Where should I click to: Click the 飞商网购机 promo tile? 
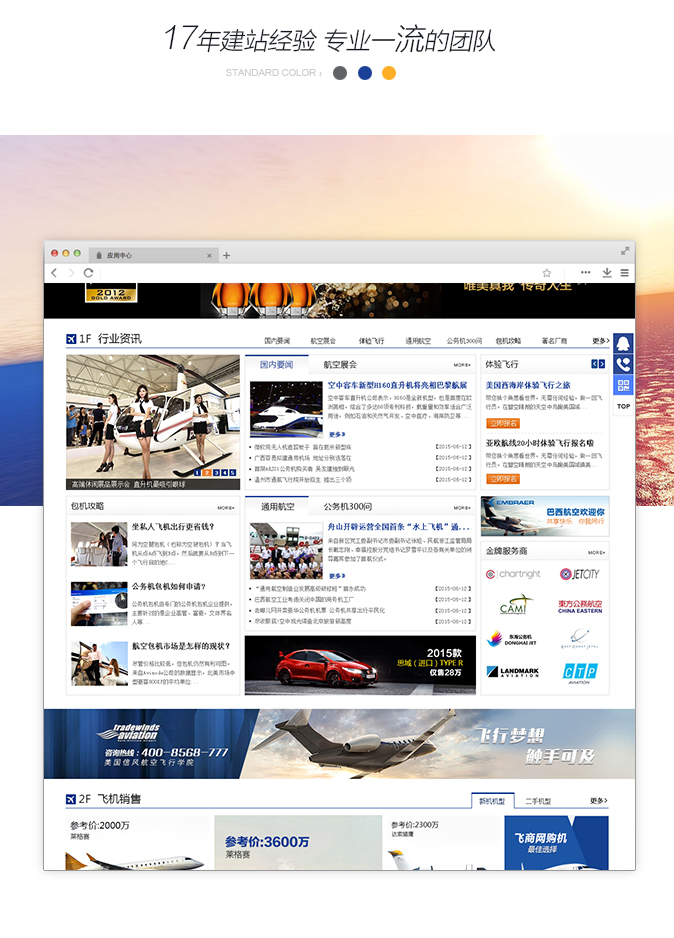(x=556, y=842)
